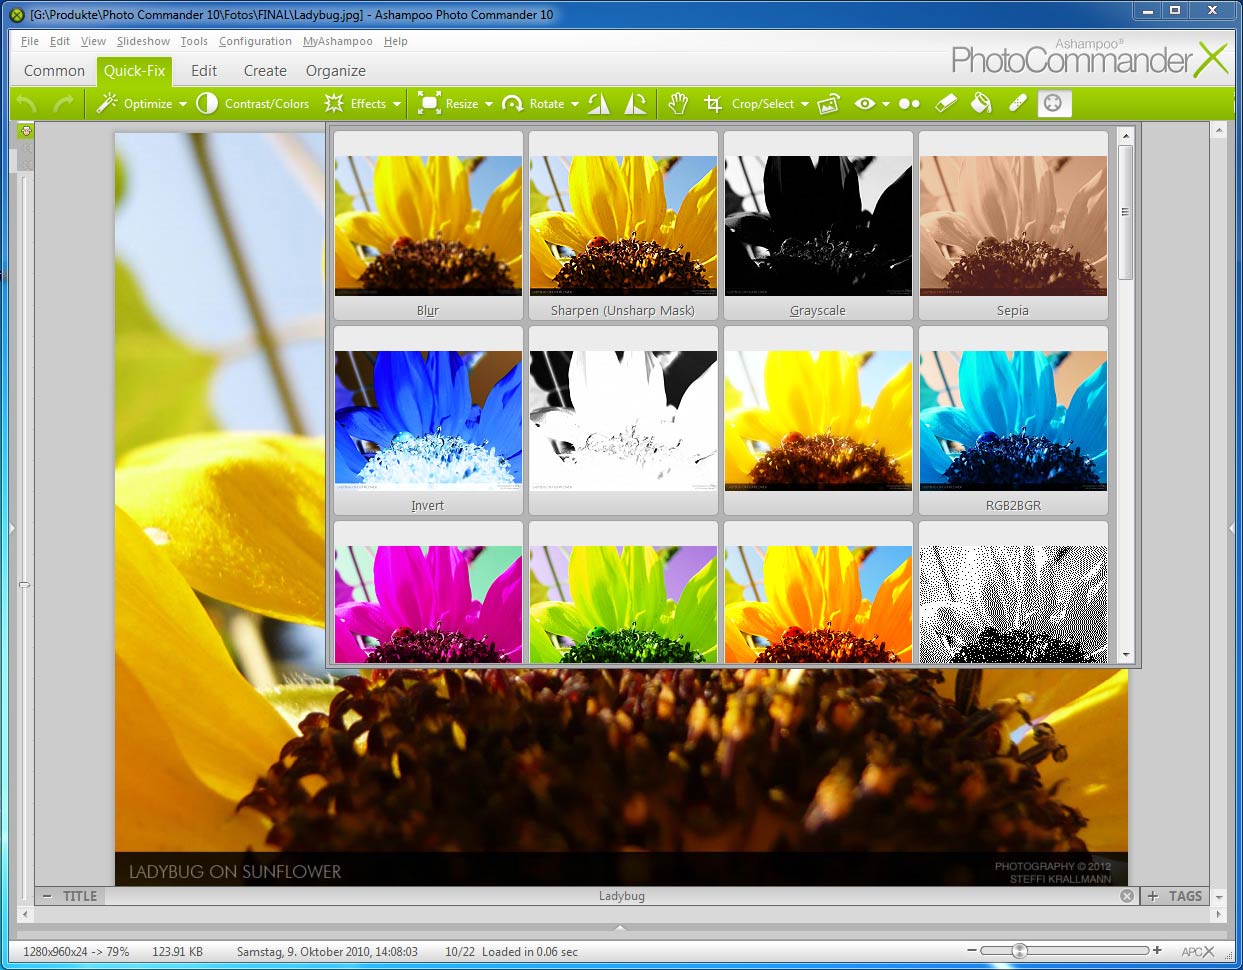1243x970 pixels.
Task: Expand the TAGS panel with plus button
Action: click(x=1153, y=896)
